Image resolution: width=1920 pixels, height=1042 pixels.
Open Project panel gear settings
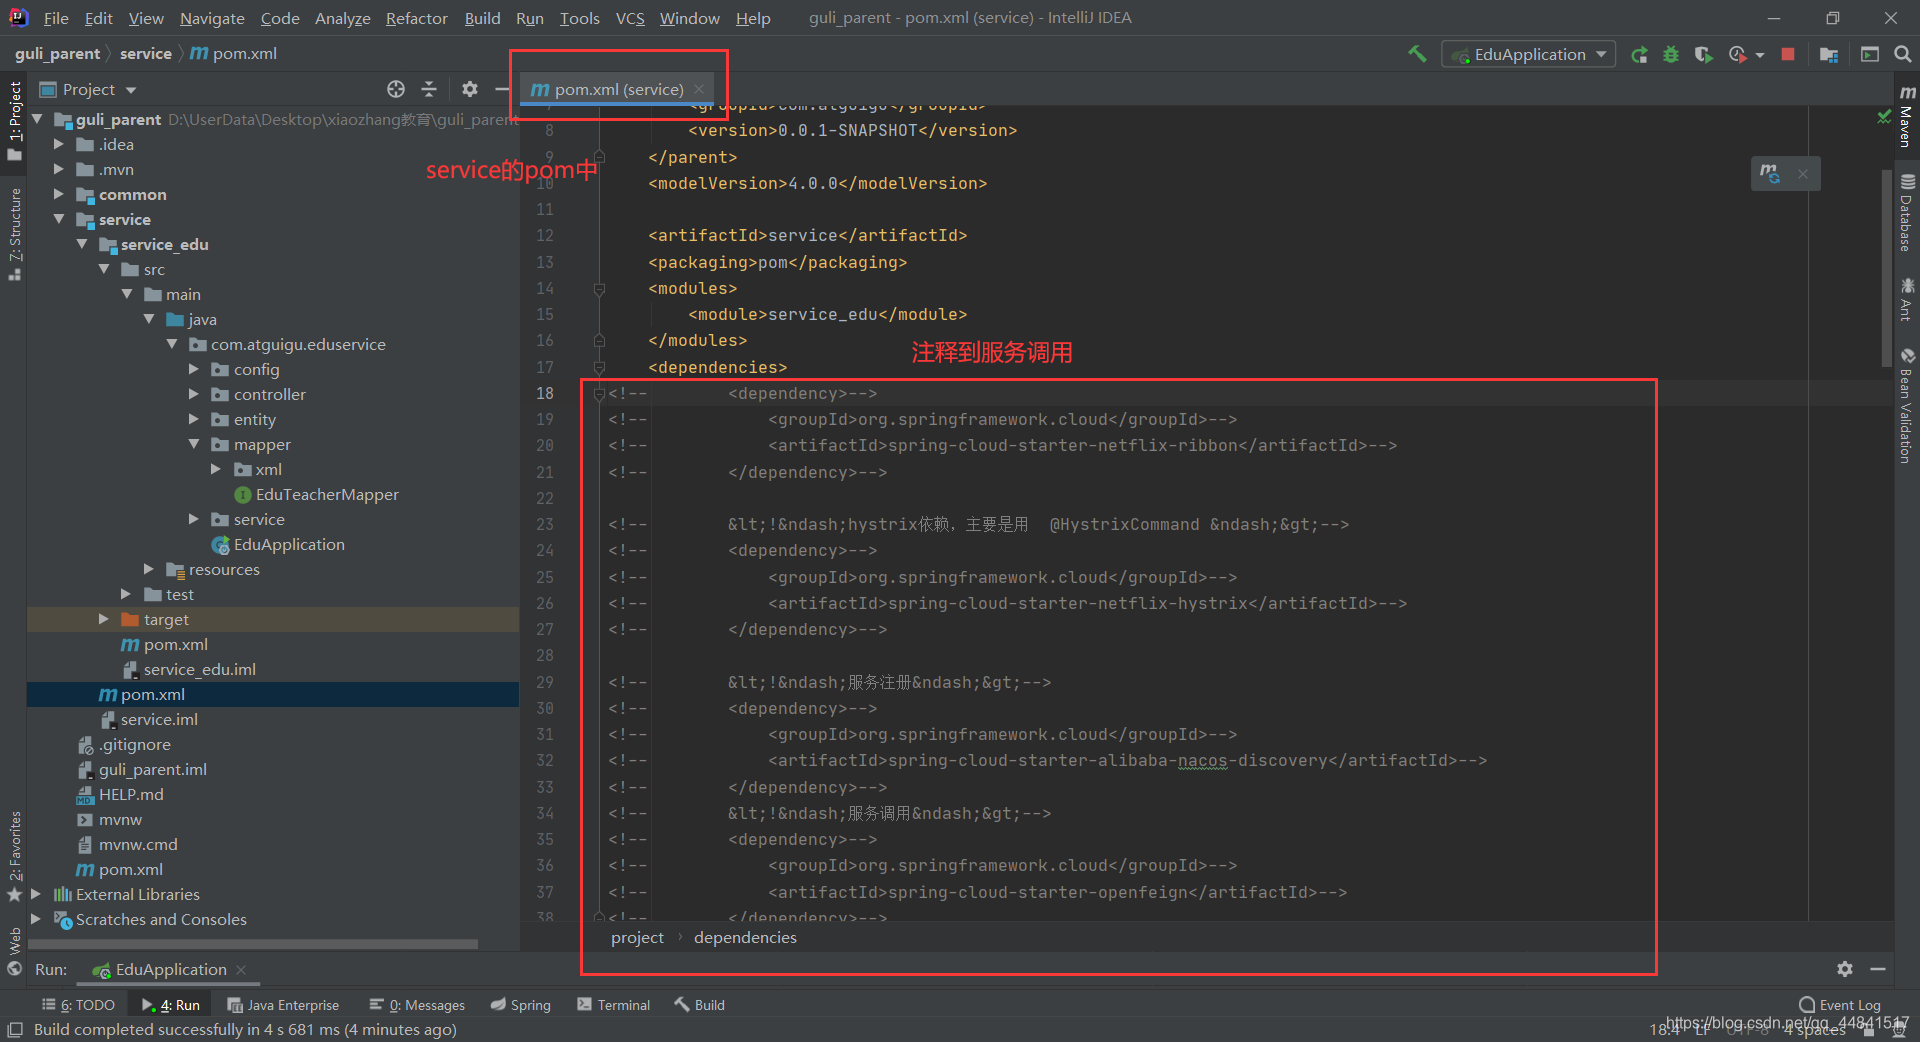pyautogui.click(x=470, y=89)
